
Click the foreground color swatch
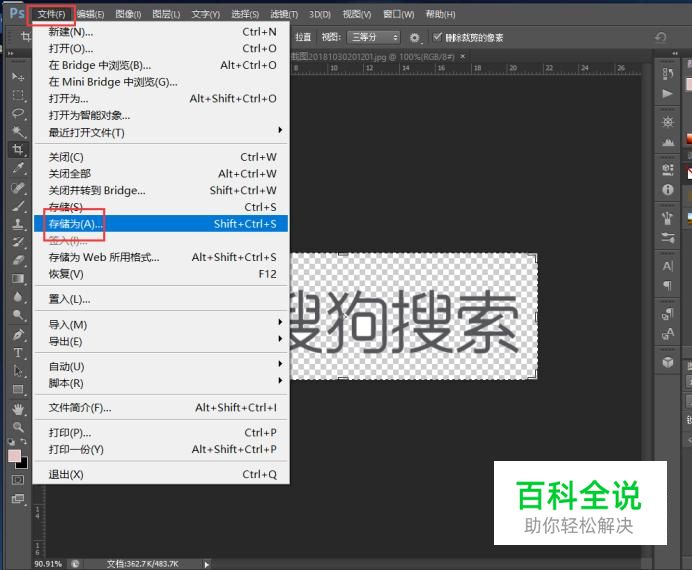click(14, 456)
